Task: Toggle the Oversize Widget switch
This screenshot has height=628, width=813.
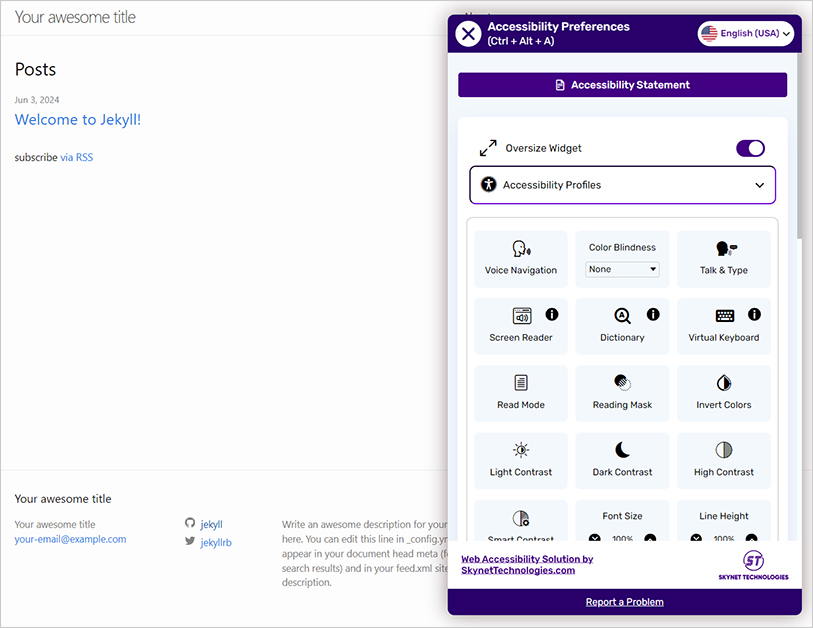Action: (750, 148)
